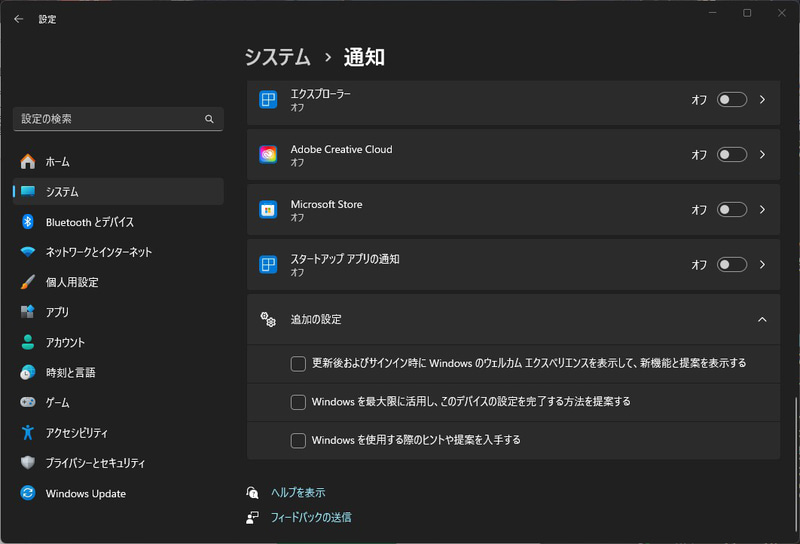The image size is (800, 544).
Task: Click the ゲーム controller icon
Action: click(28, 402)
